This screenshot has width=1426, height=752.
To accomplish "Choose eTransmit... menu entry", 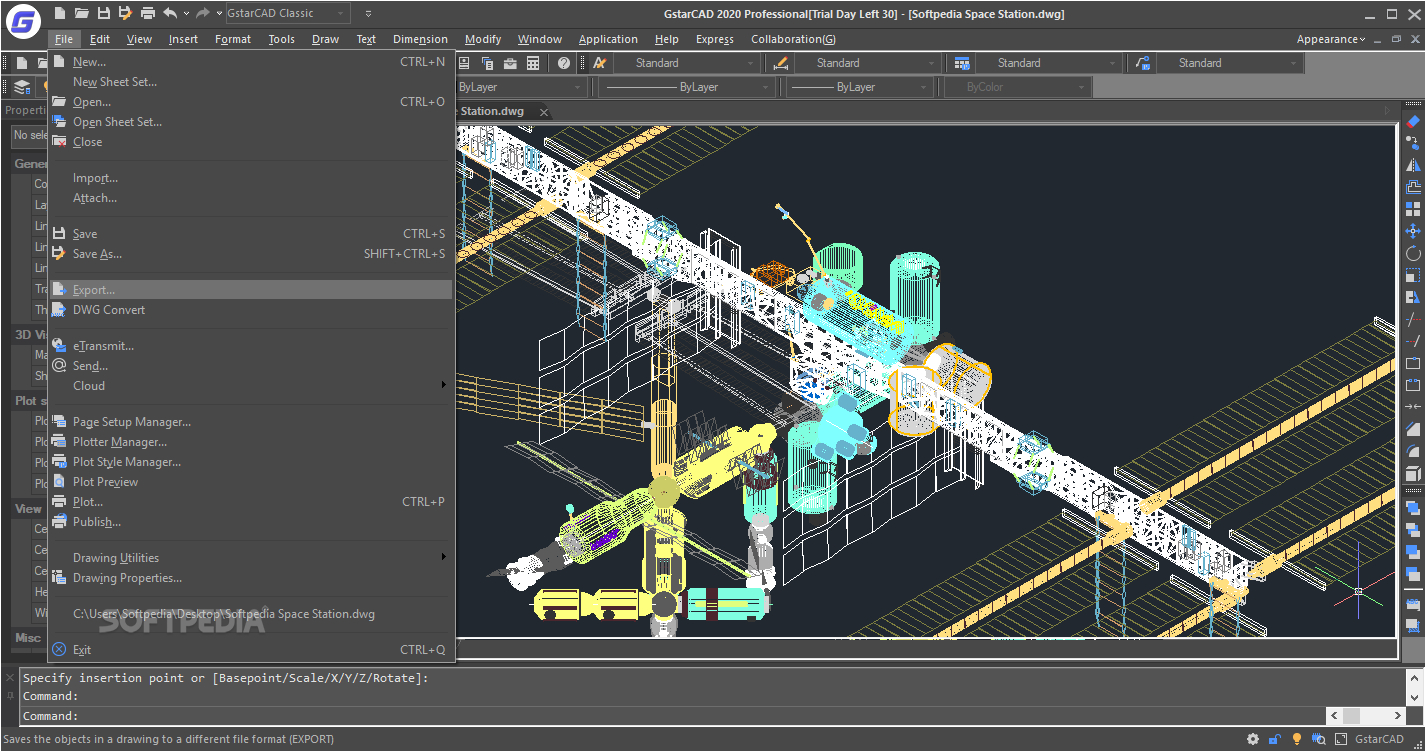I will pyautogui.click(x=252, y=346).
